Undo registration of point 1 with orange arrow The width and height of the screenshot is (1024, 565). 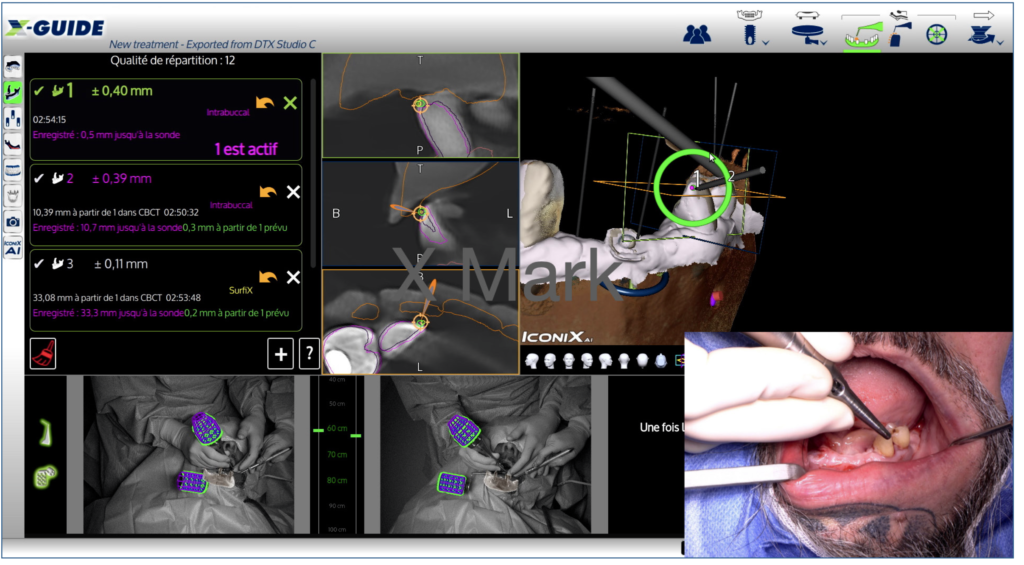pos(264,103)
